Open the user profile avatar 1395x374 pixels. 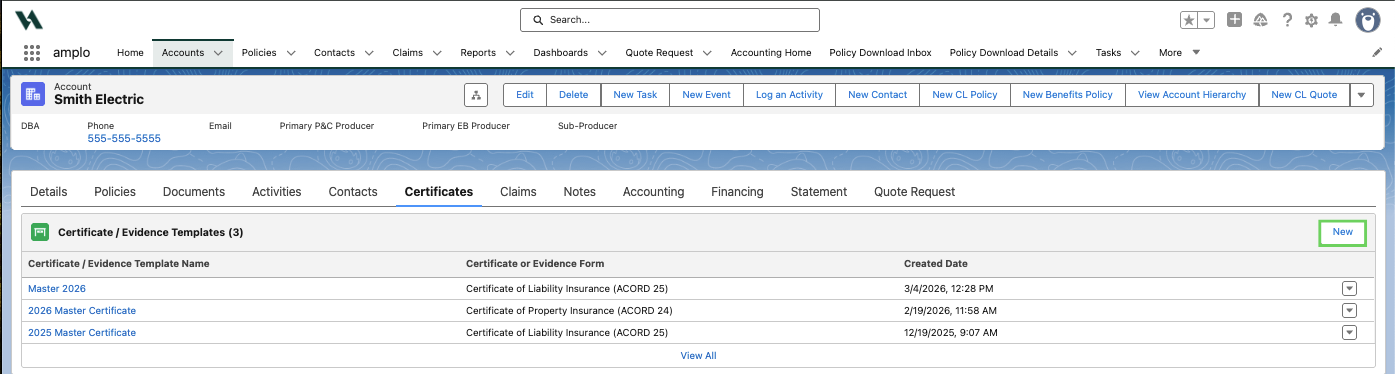coord(1368,20)
